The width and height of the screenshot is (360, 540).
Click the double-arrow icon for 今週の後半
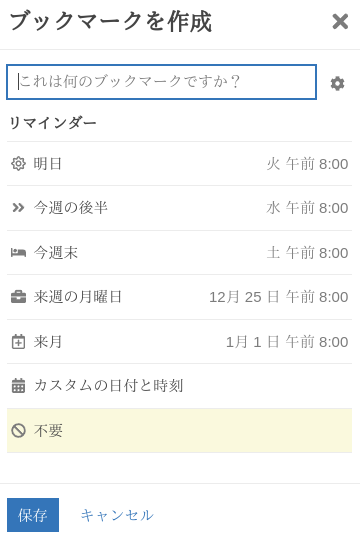pos(18,208)
